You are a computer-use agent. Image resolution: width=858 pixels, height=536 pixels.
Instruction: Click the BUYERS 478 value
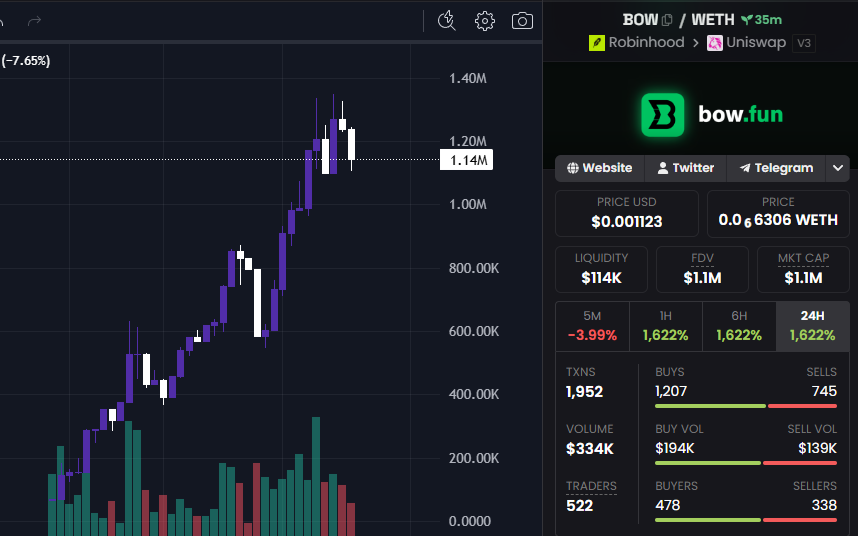668,505
